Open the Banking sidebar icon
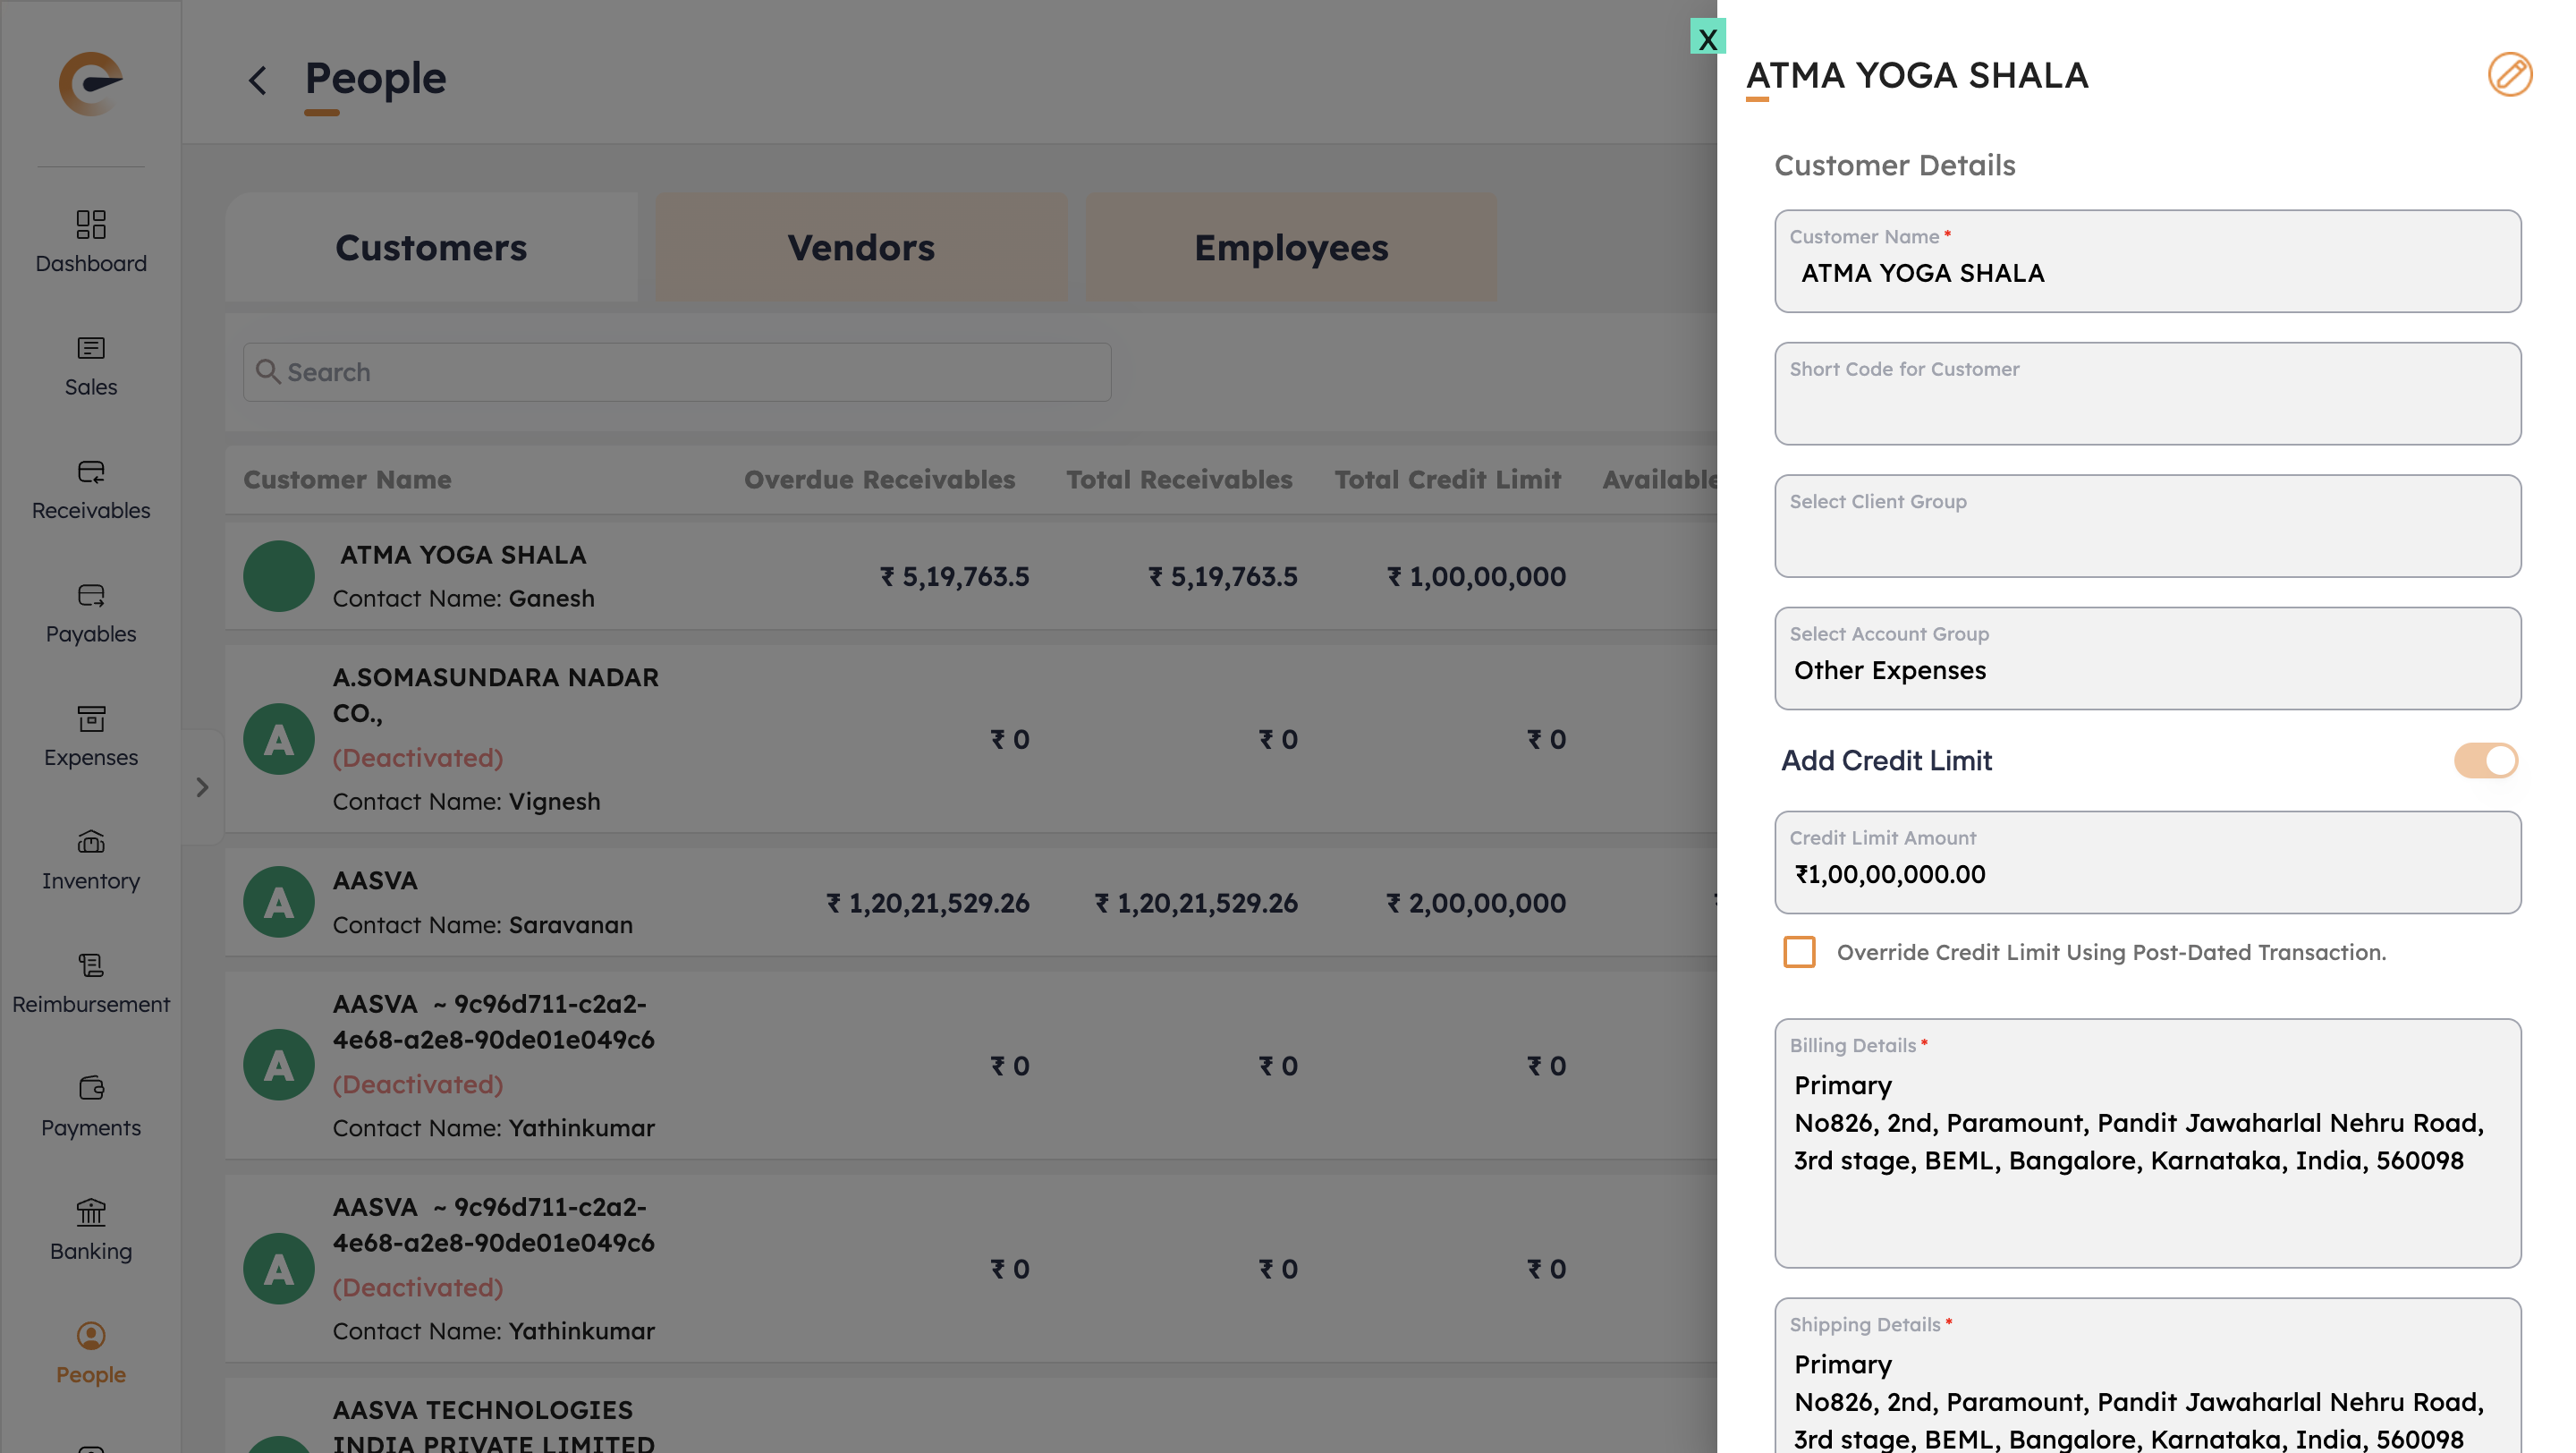This screenshot has height=1453, width=2576. [91, 1212]
